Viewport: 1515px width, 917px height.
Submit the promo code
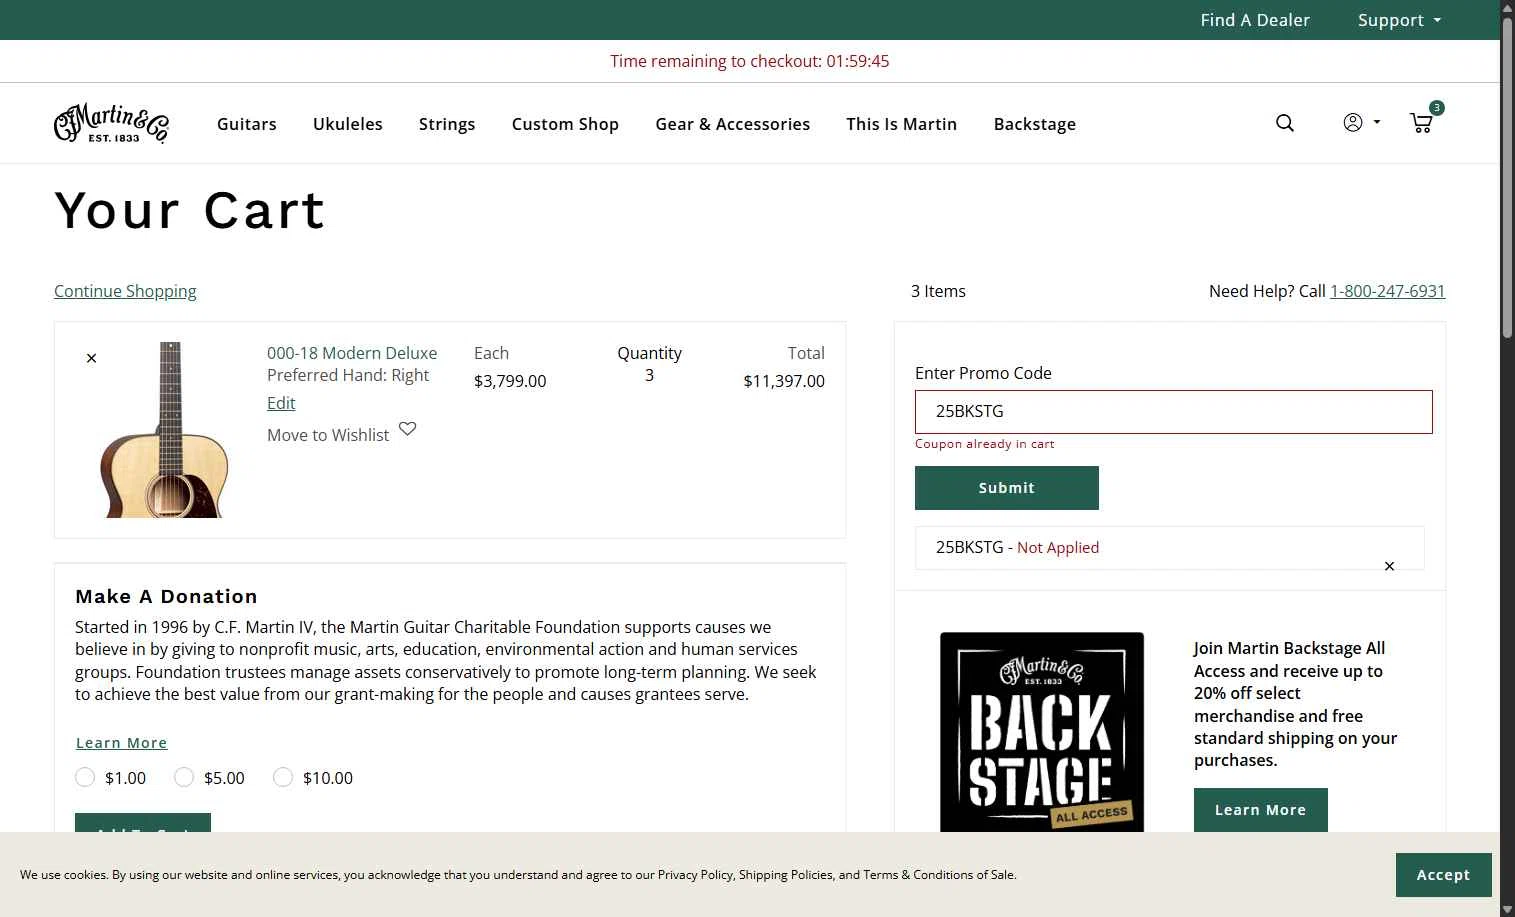tap(1007, 488)
